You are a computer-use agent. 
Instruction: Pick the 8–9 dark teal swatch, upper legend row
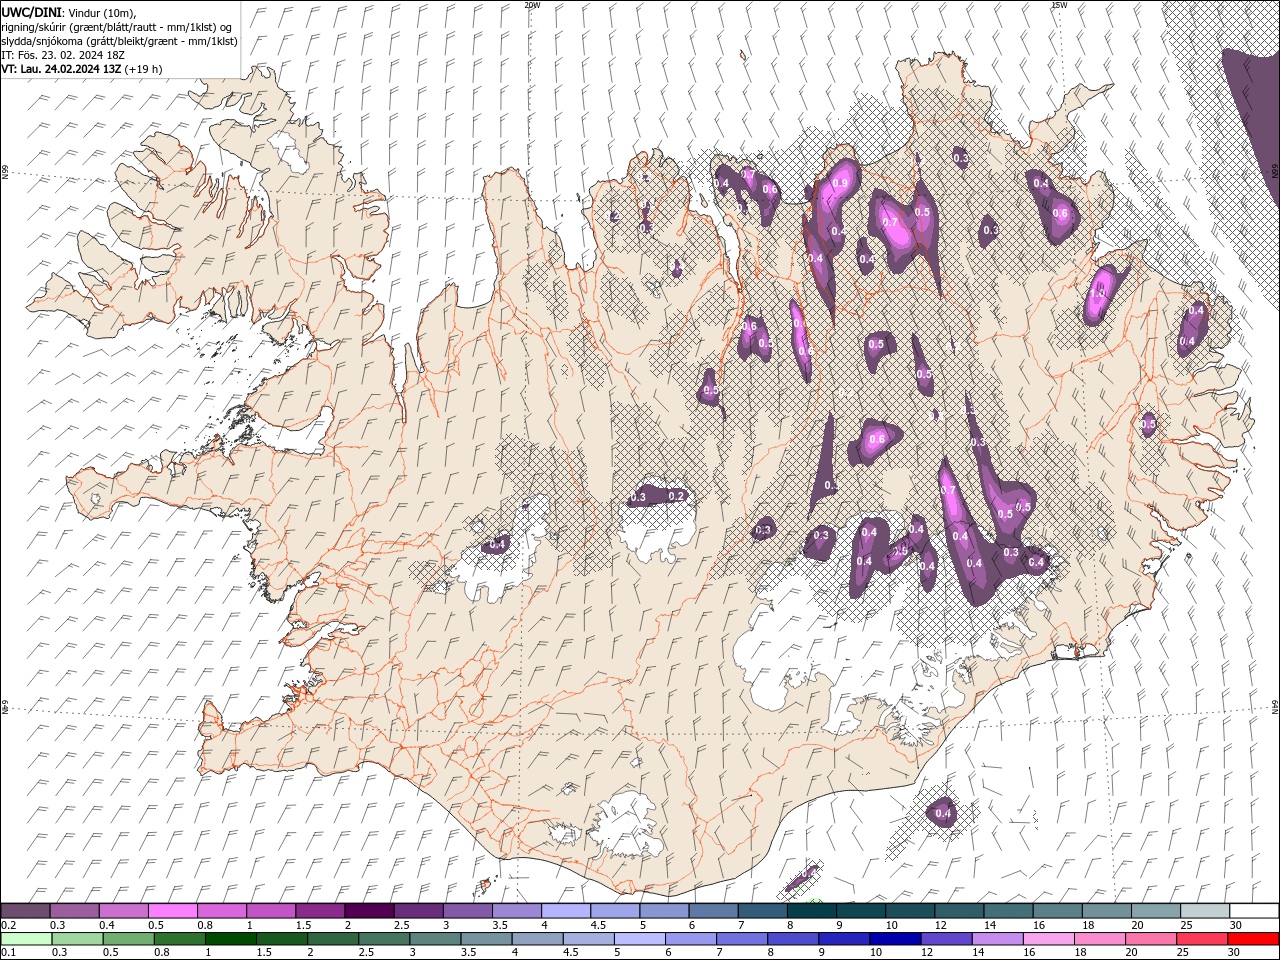click(811, 911)
